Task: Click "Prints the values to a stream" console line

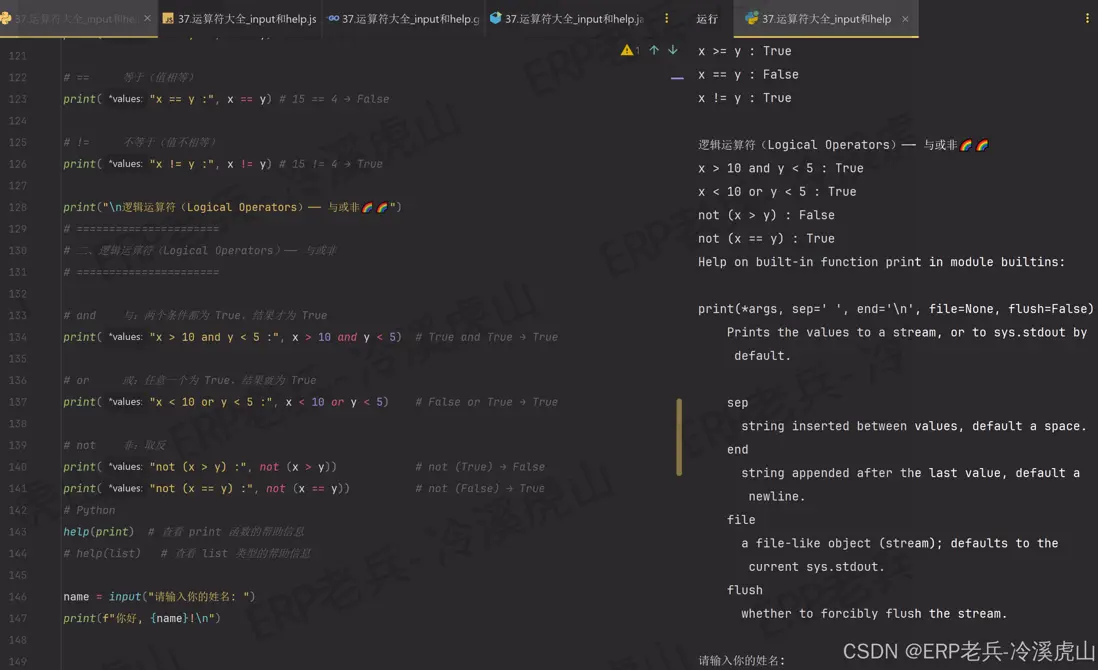Action: [907, 333]
